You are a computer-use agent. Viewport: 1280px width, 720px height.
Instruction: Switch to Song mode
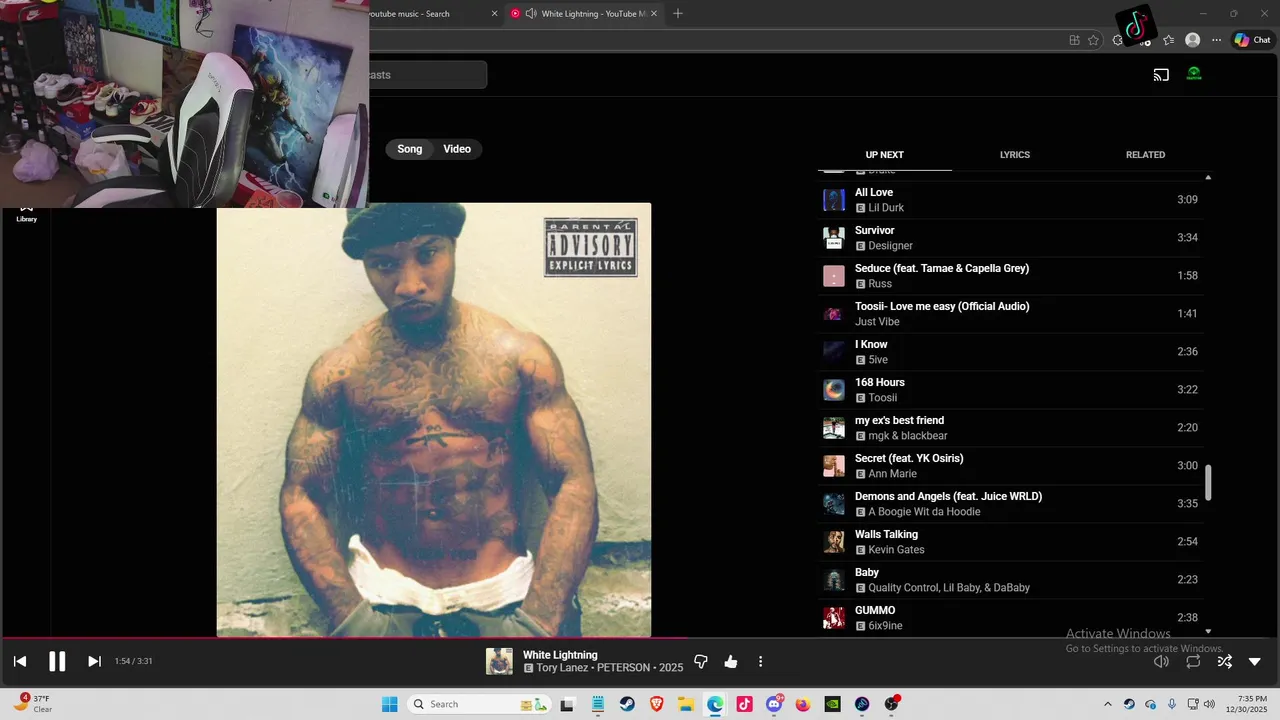(x=410, y=149)
